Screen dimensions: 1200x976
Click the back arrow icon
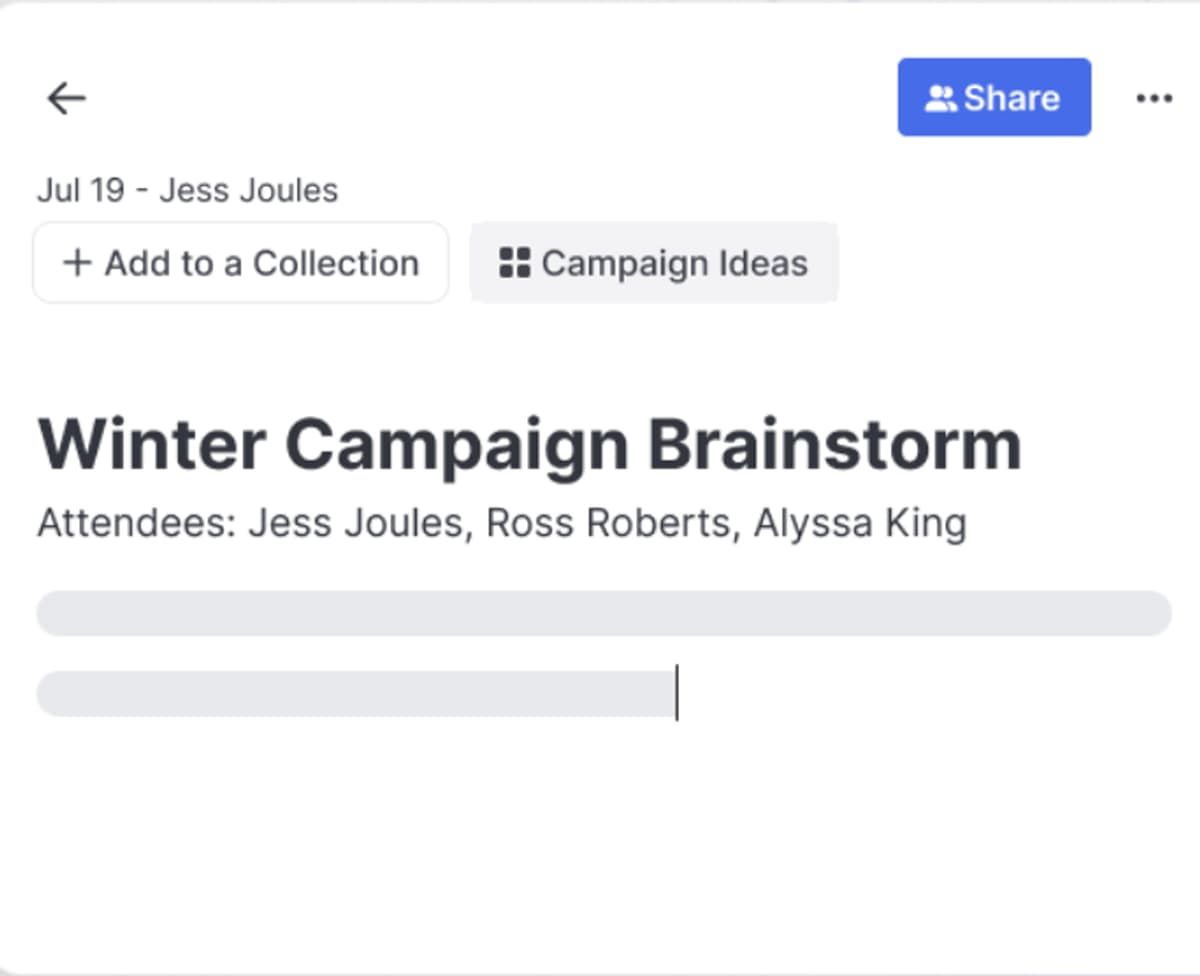[67, 98]
